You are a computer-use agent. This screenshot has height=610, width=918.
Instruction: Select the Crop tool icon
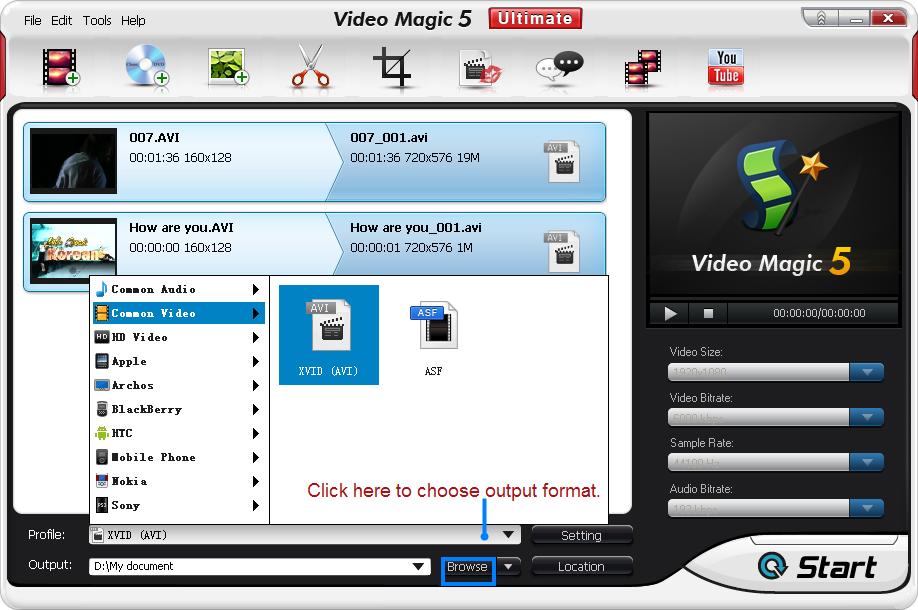[392, 66]
